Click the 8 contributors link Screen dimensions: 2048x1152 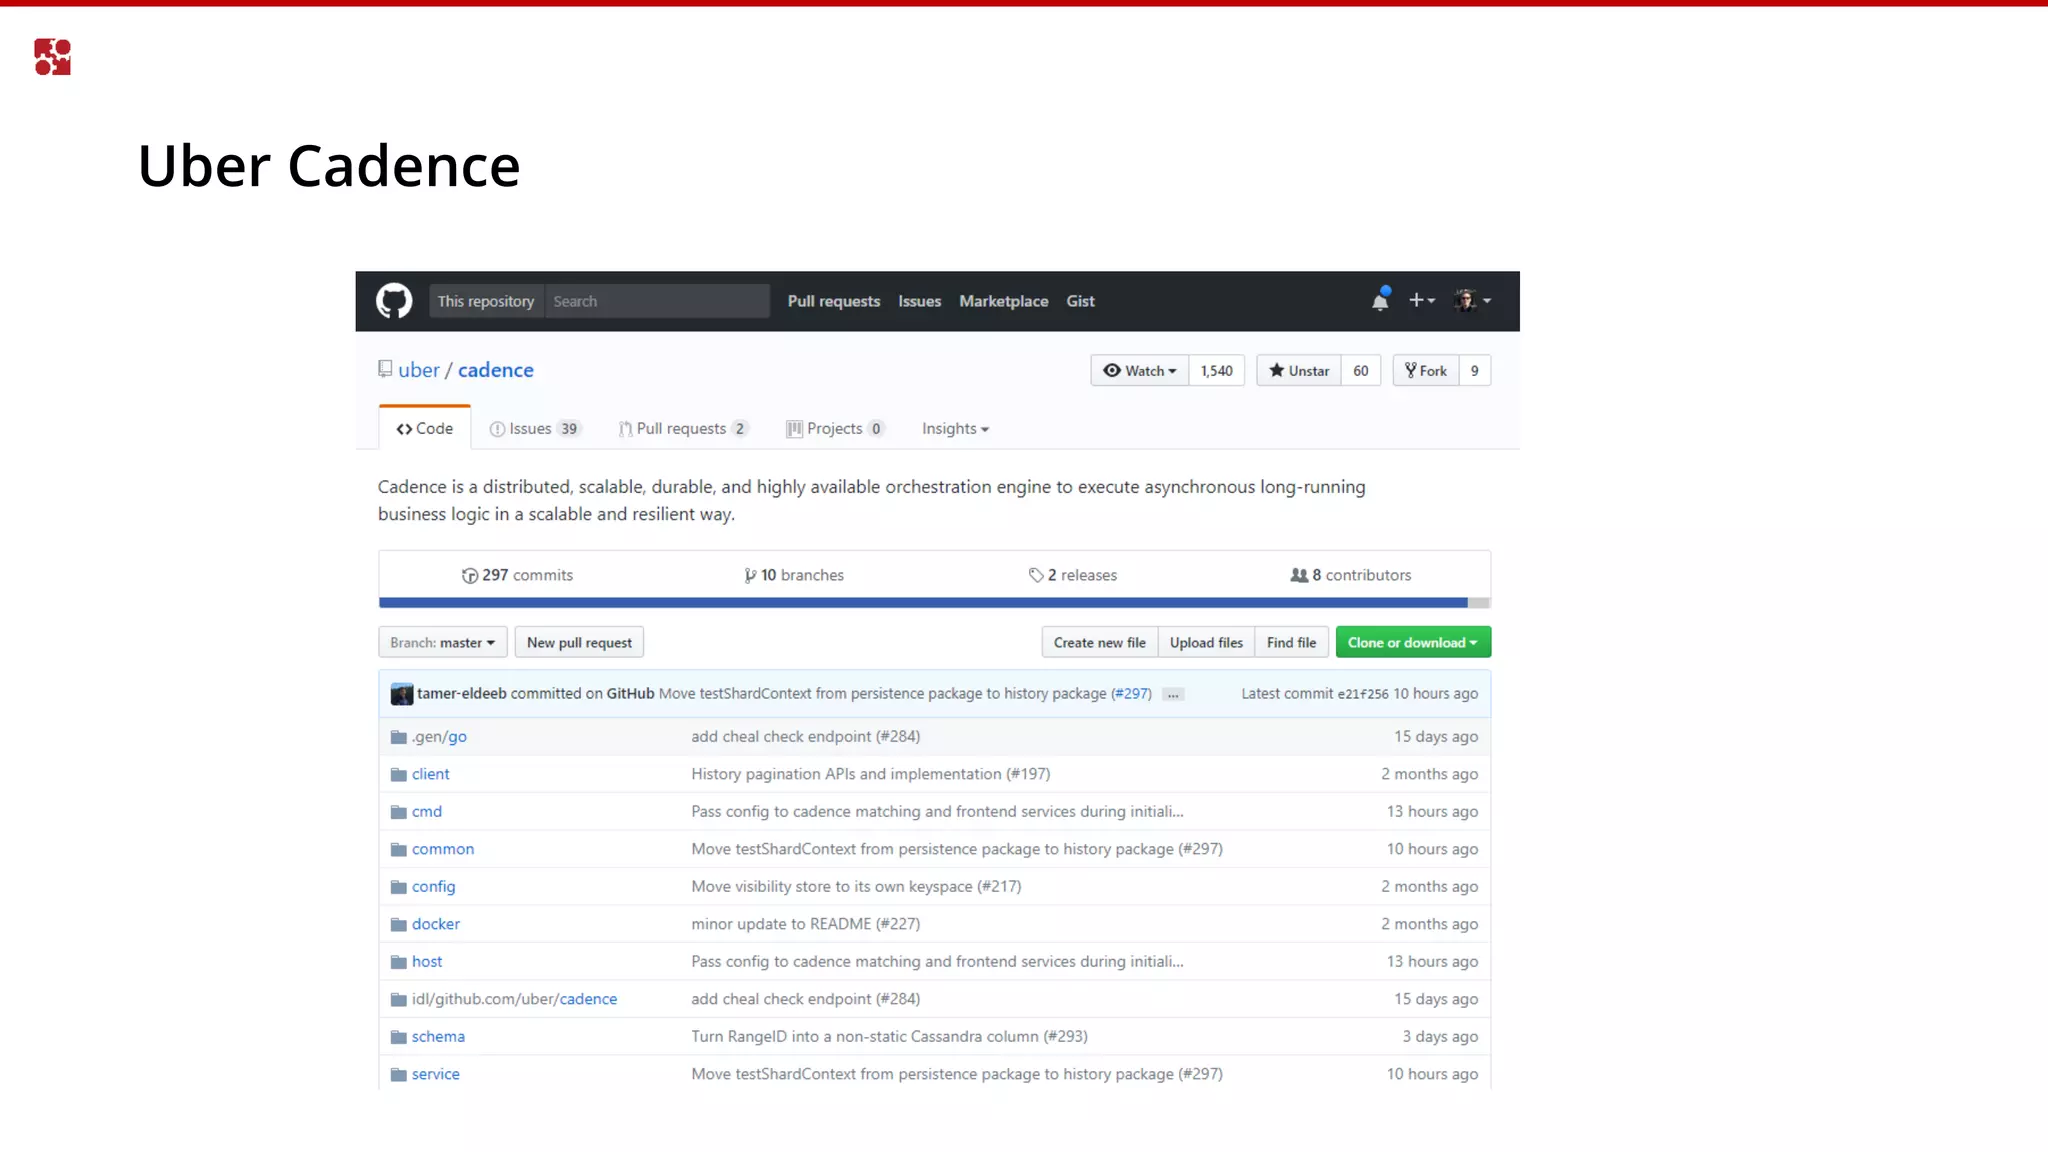click(x=1351, y=575)
